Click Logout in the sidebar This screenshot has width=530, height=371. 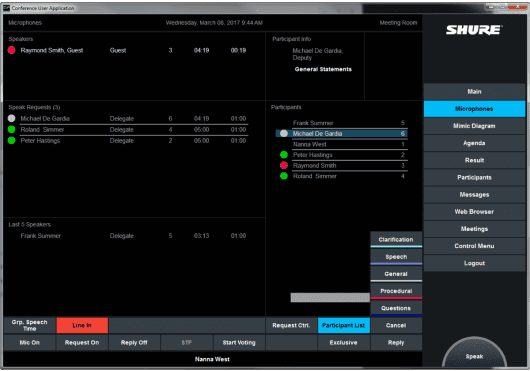tap(474, 263)
